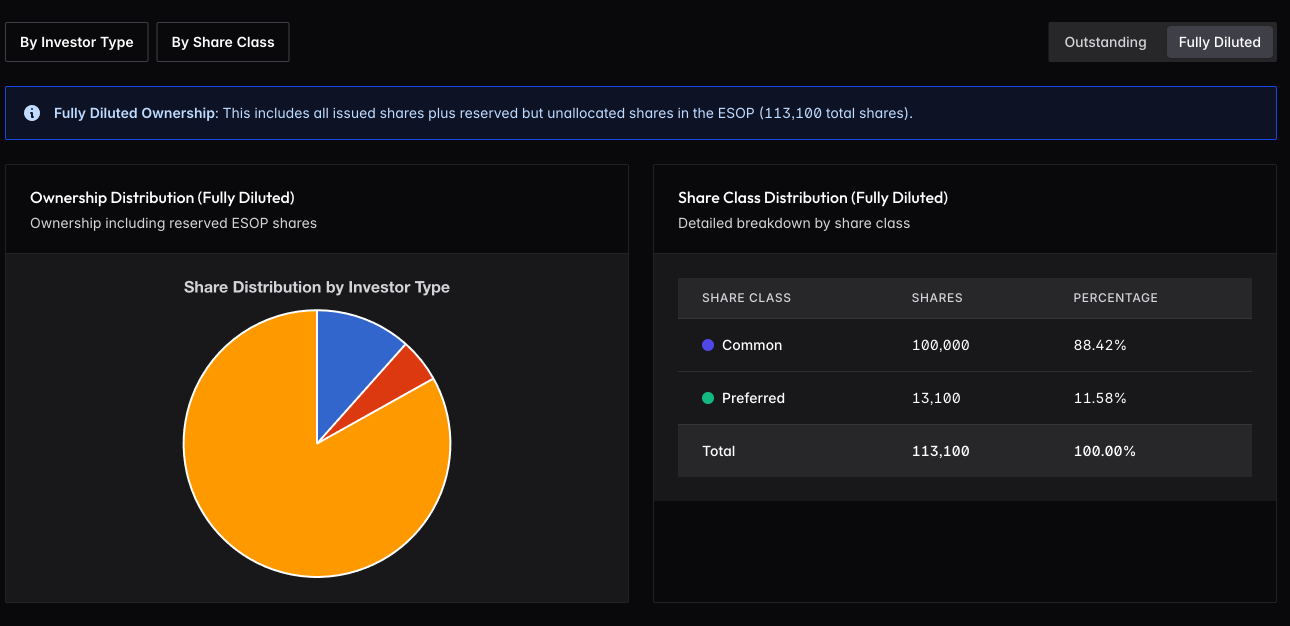Click the Share Class column header
Image resolution: width=1290 pixels, height=626 pixels.
746,298
